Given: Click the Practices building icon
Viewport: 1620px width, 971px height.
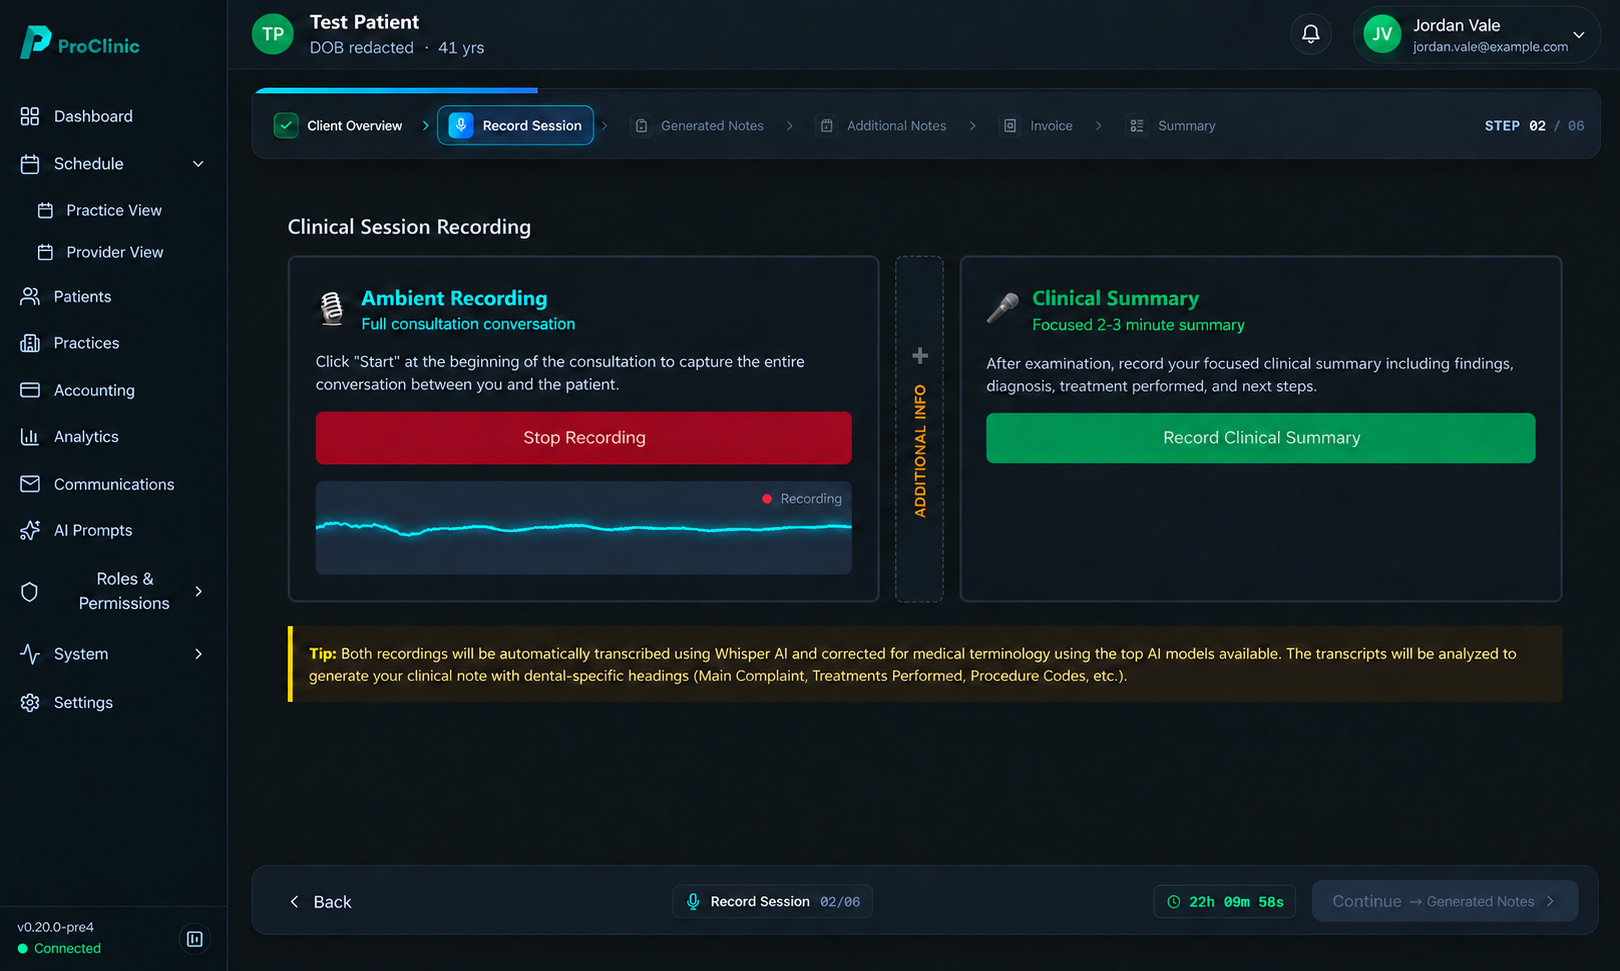Looking at the screenshot, I should tap(30, 343).
